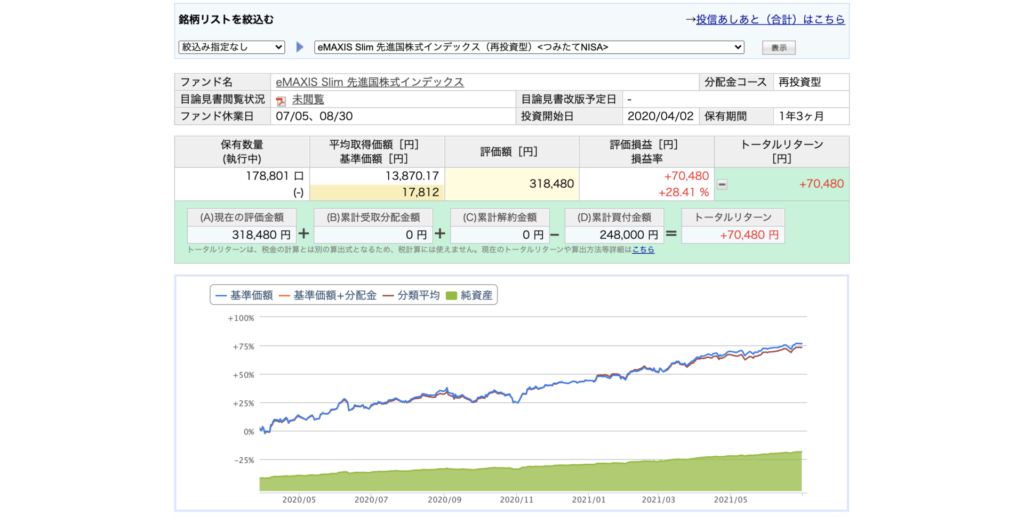Select the 1年3ヶ月 holding period value
1024x516 pixels.
pos(801,116)
